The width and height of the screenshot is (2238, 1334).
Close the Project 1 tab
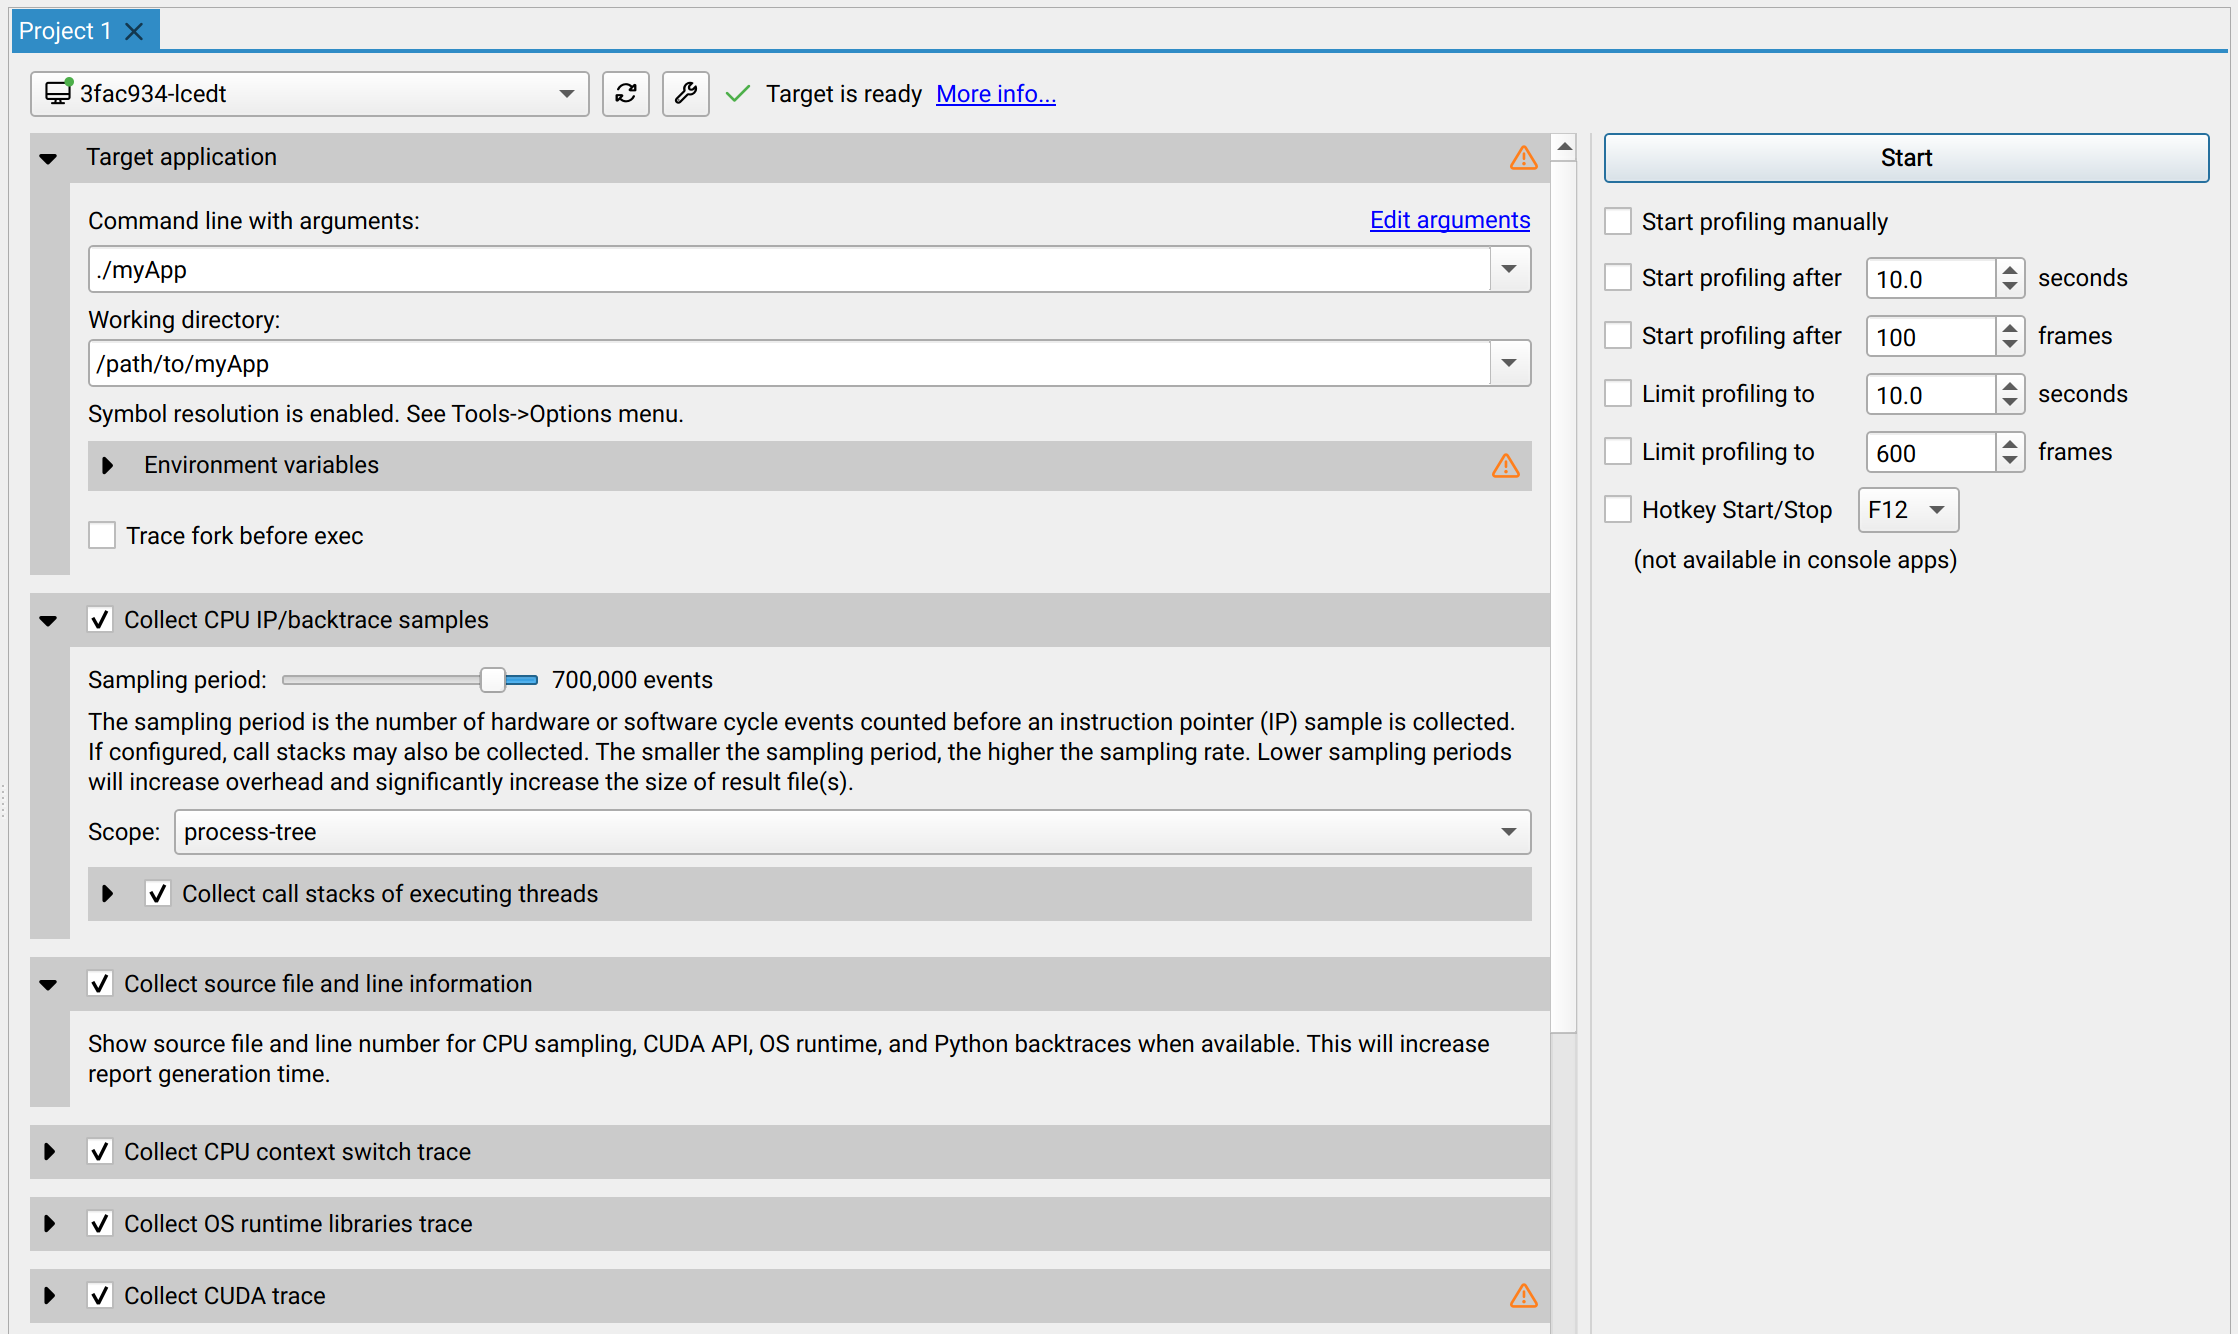[134, 31]
